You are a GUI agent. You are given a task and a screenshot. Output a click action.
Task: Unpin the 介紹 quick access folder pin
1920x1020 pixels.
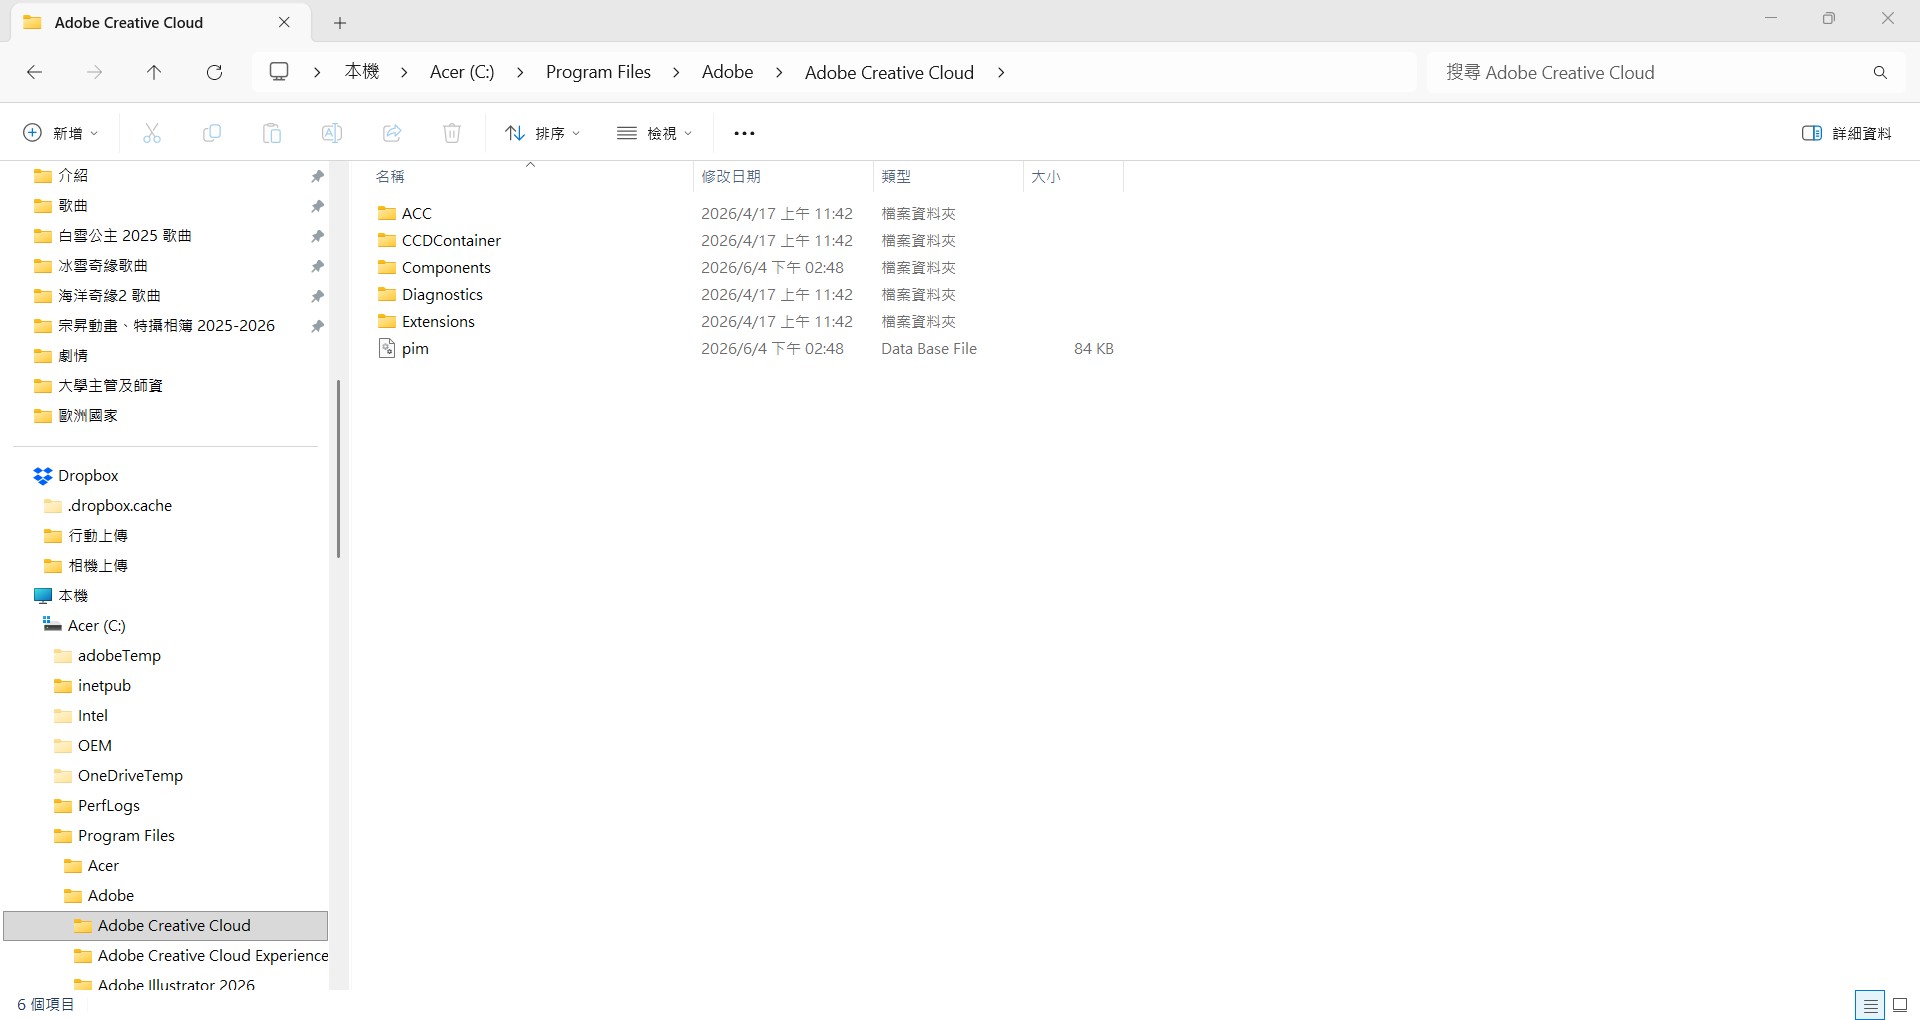(317, 176)
